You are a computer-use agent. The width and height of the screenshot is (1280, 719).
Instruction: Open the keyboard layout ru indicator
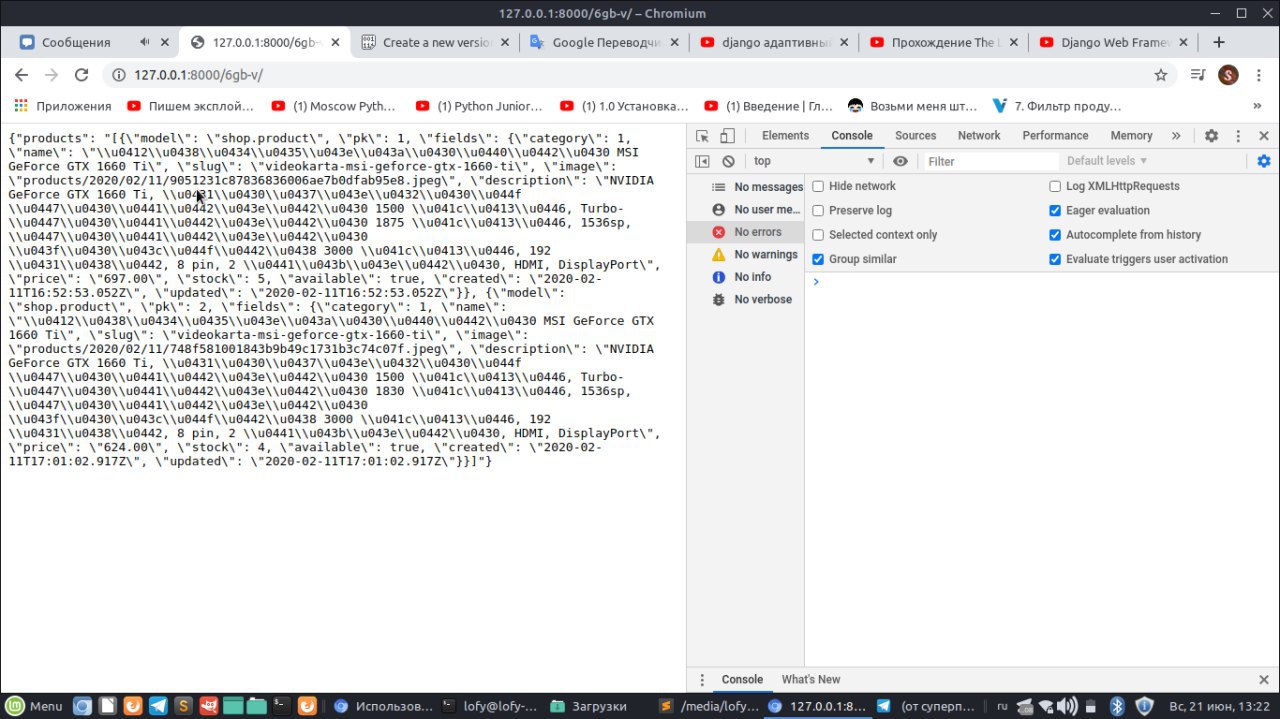point(1003,706)
